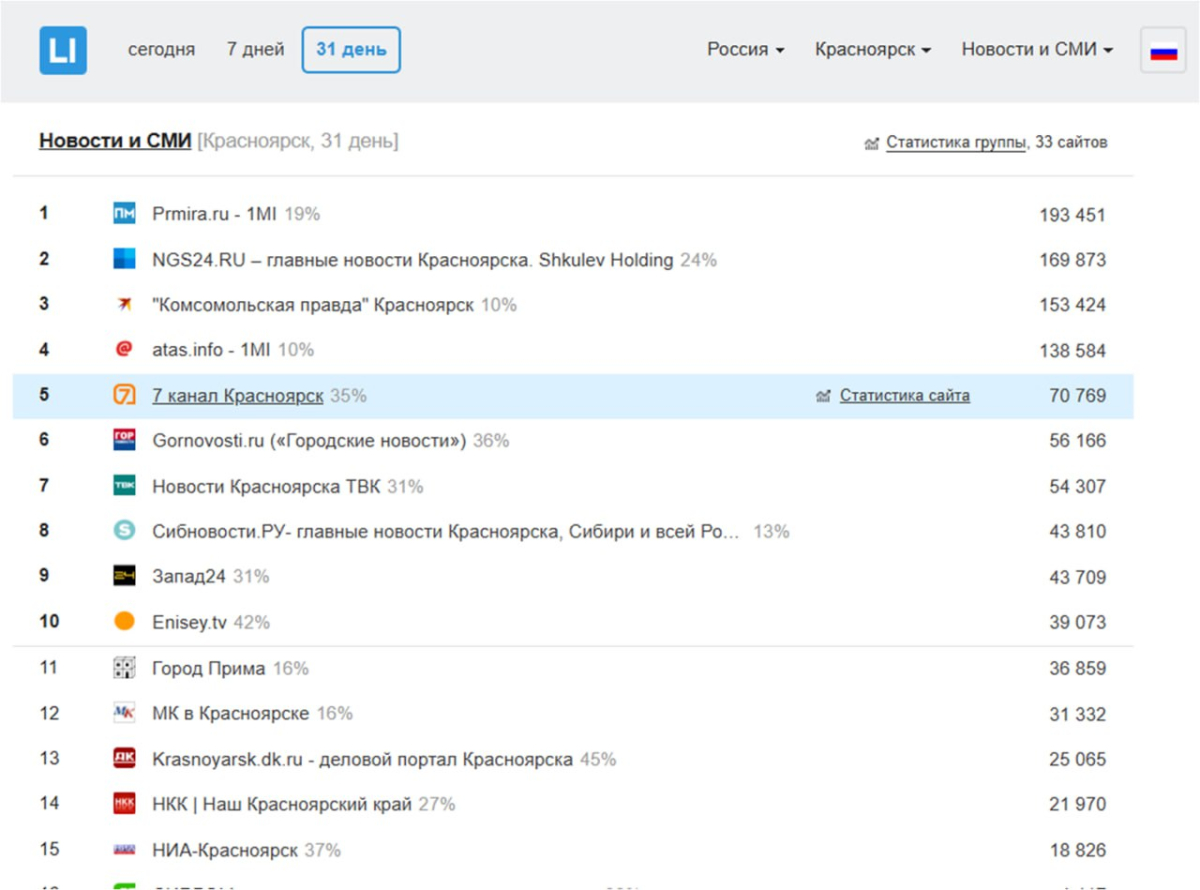Screen dimensions: 1200x890
Task: Click the LI LiveInternet logo
Action: (63, 50)
